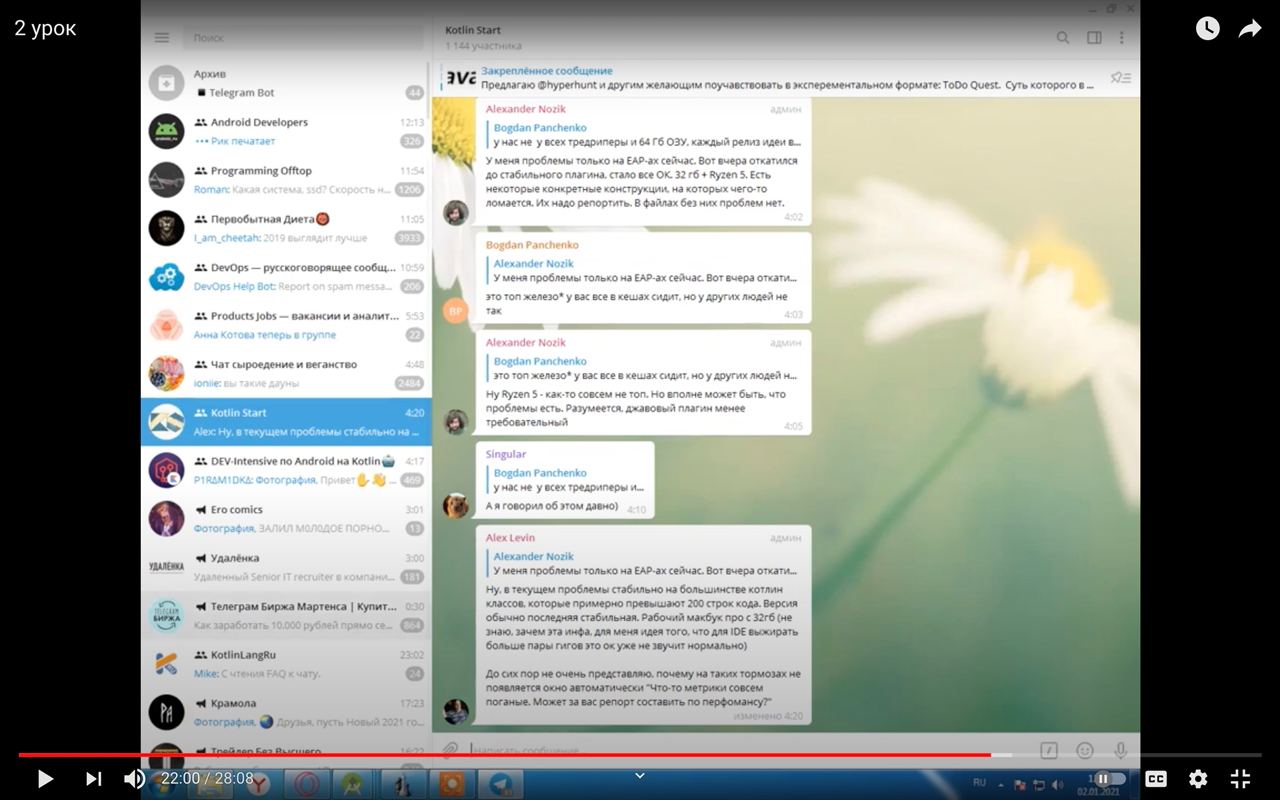Click sender name Bogdan Panchenko at 4:03
The height and width of the screenshot is (800, 1280).
tap(532, 244)
